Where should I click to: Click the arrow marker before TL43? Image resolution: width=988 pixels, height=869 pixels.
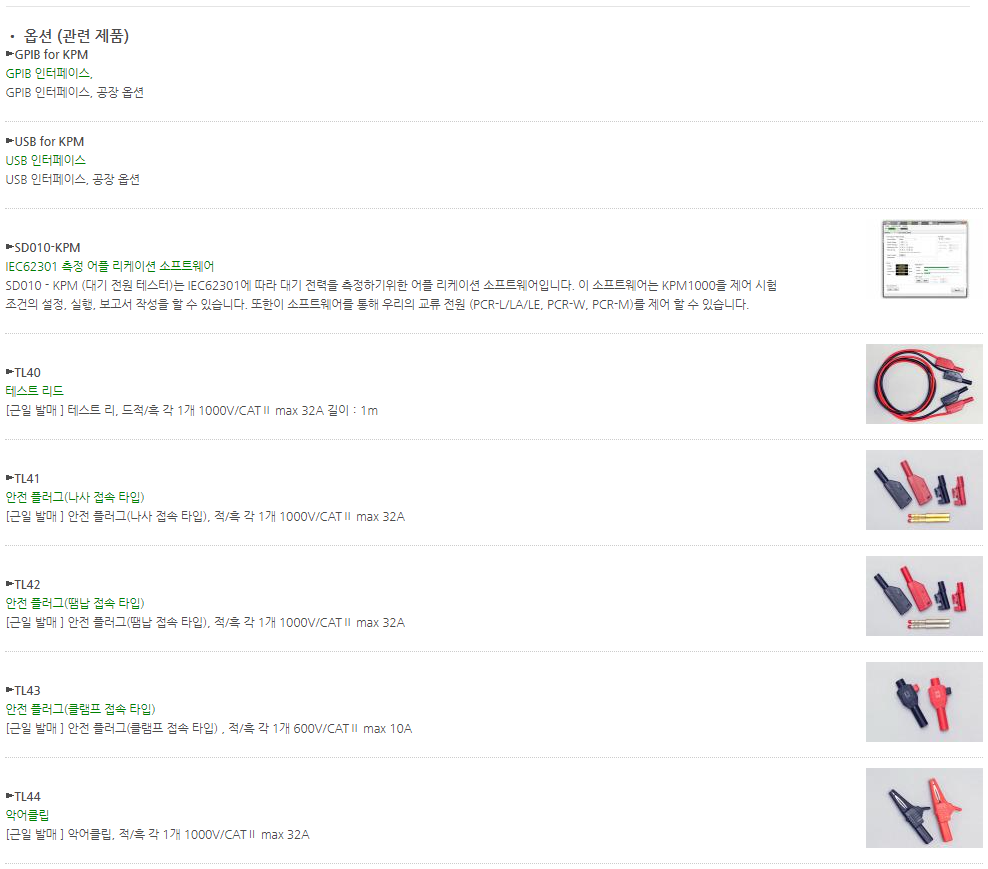pyautogui.click(x=9, y=689)
